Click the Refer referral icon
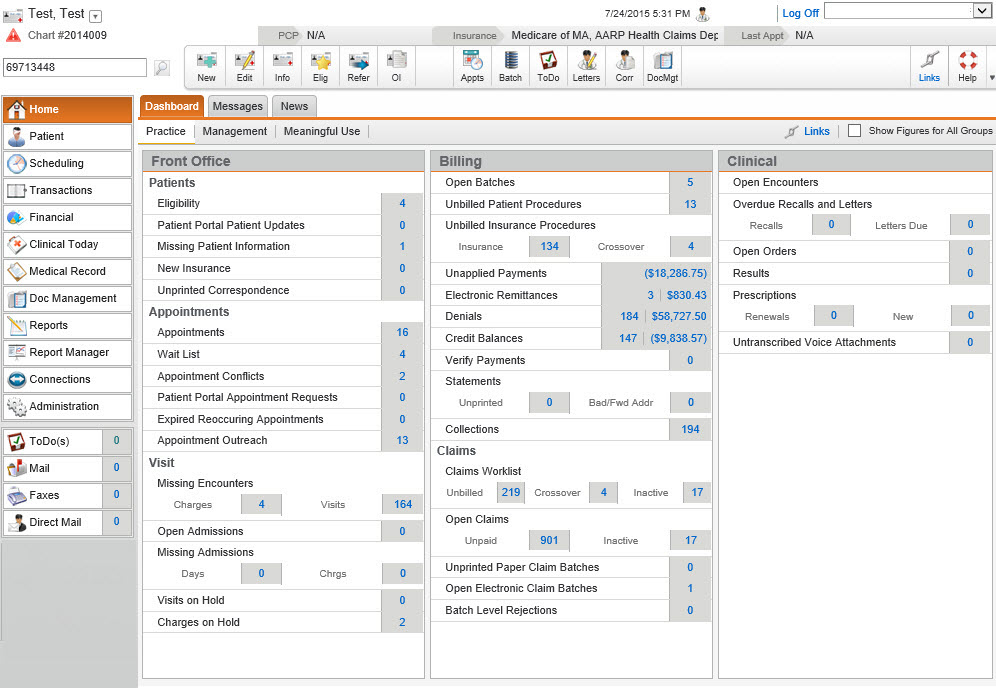Image resolution: width=996 pixels, height=688 pixels. [358, 66]
